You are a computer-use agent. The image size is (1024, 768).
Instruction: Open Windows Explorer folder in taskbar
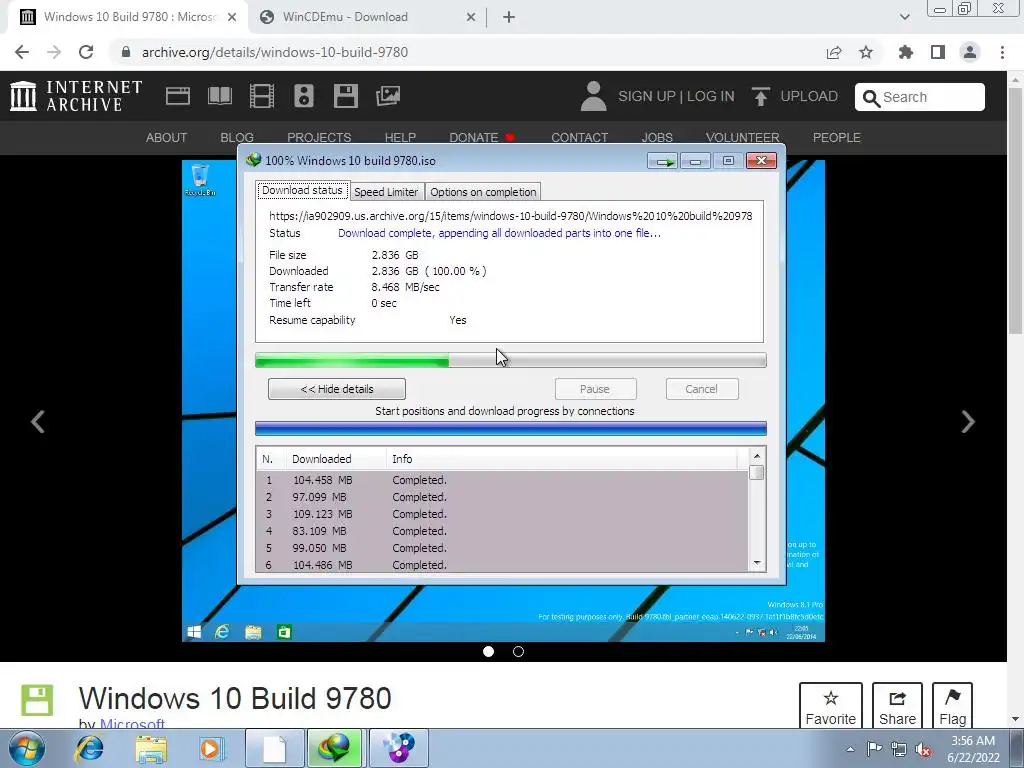point(151,748)
